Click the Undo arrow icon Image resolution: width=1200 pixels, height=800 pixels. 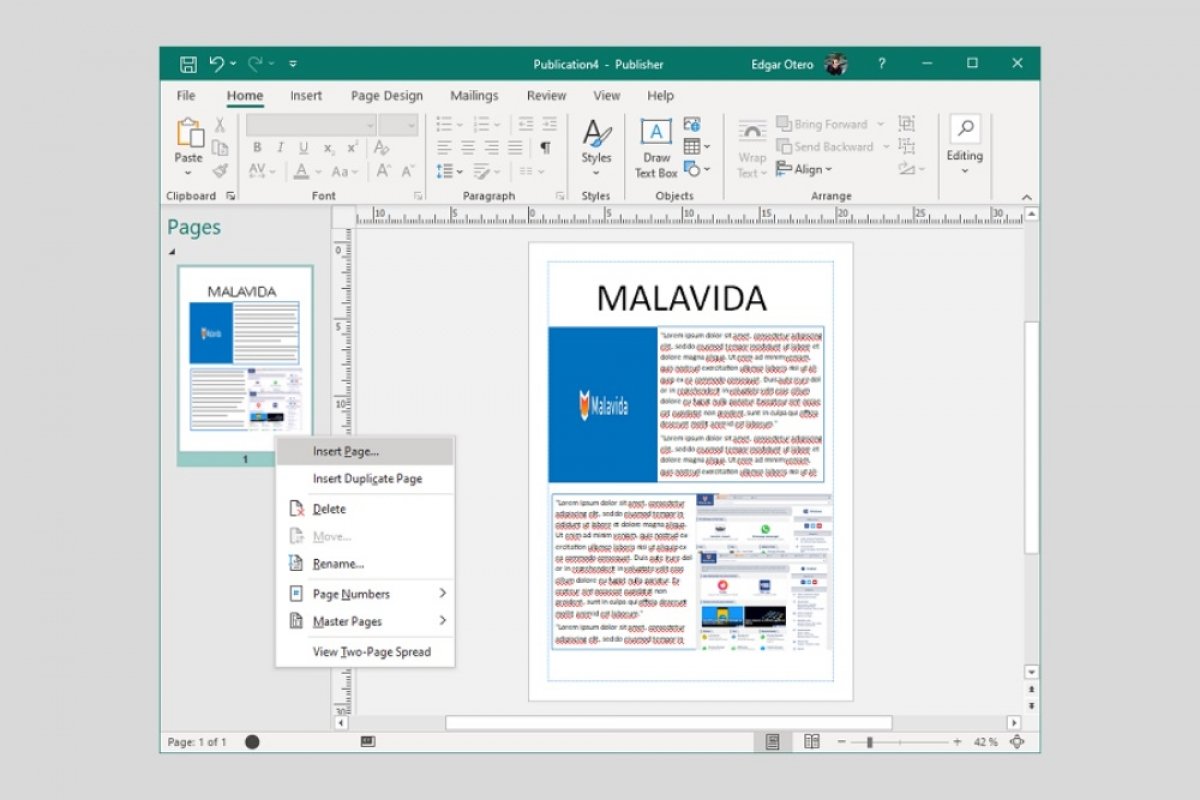point(217,64)
